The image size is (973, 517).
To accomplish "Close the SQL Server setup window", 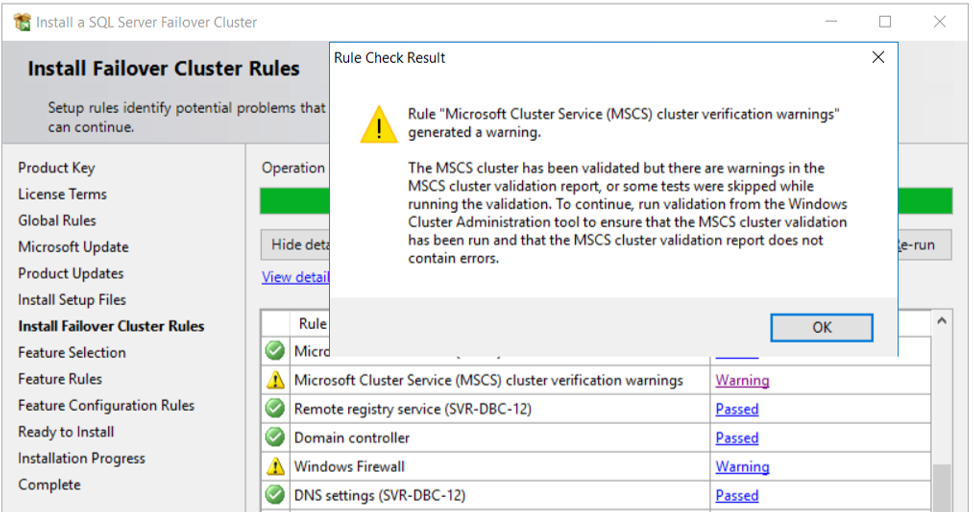I will tap(939, 22).
